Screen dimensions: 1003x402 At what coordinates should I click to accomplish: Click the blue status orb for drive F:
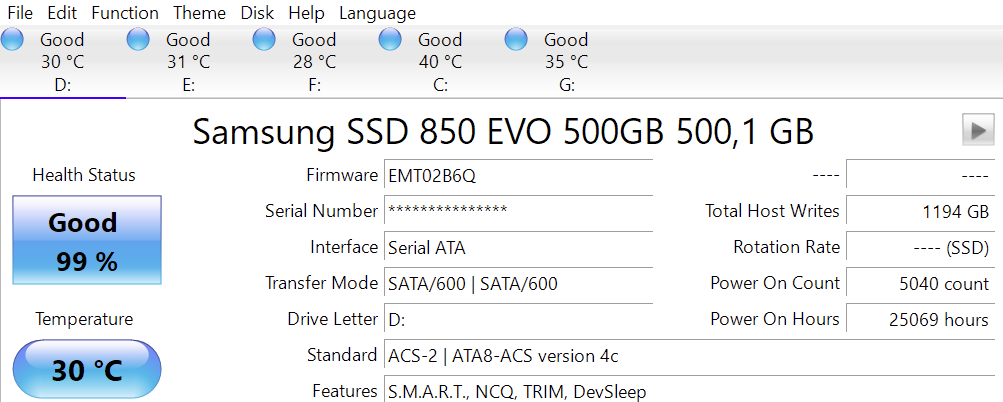(264, 40)
